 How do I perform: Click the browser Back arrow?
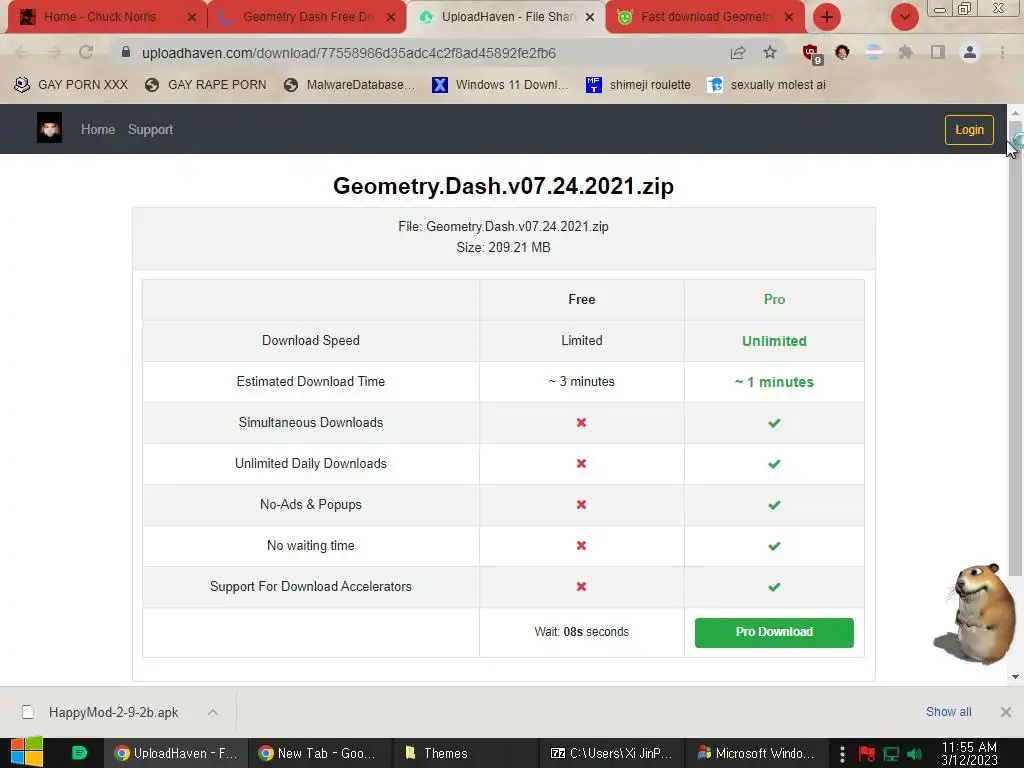tap(22, 52)
